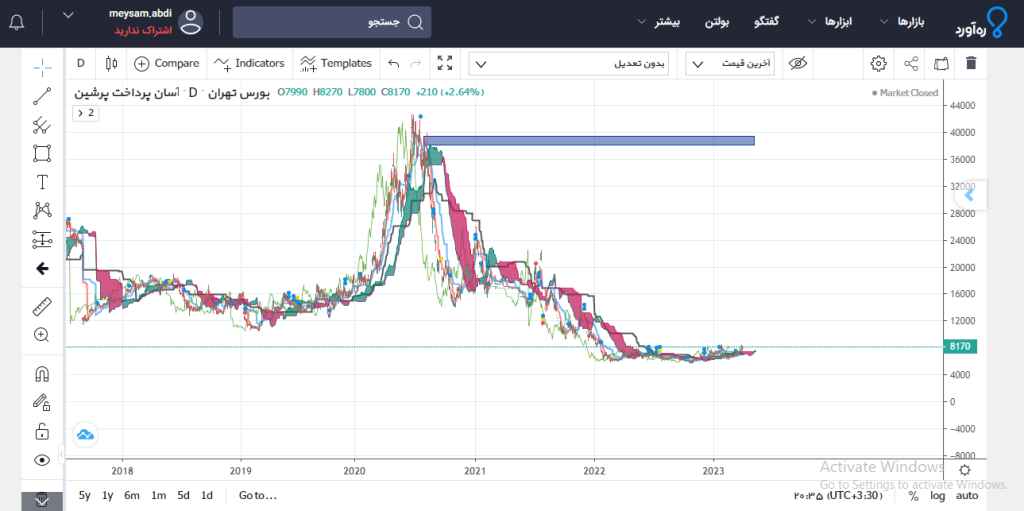Click the back arrow icon in sidebar

[42, 269]
